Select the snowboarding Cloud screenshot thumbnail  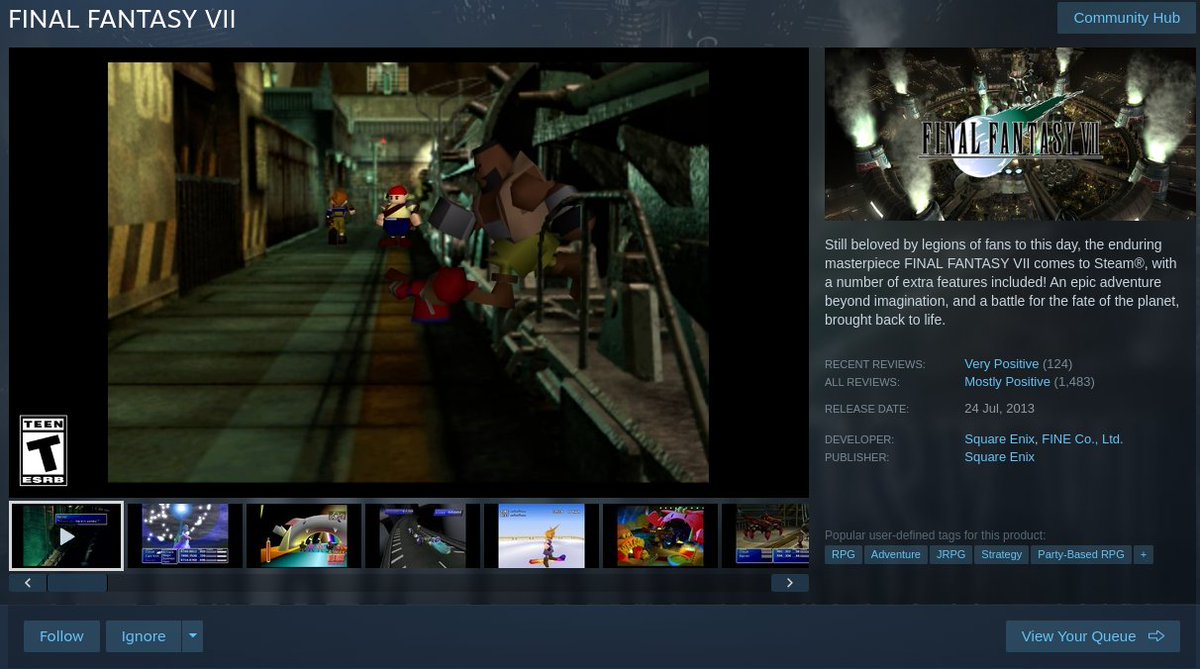[x=541, y=536]
